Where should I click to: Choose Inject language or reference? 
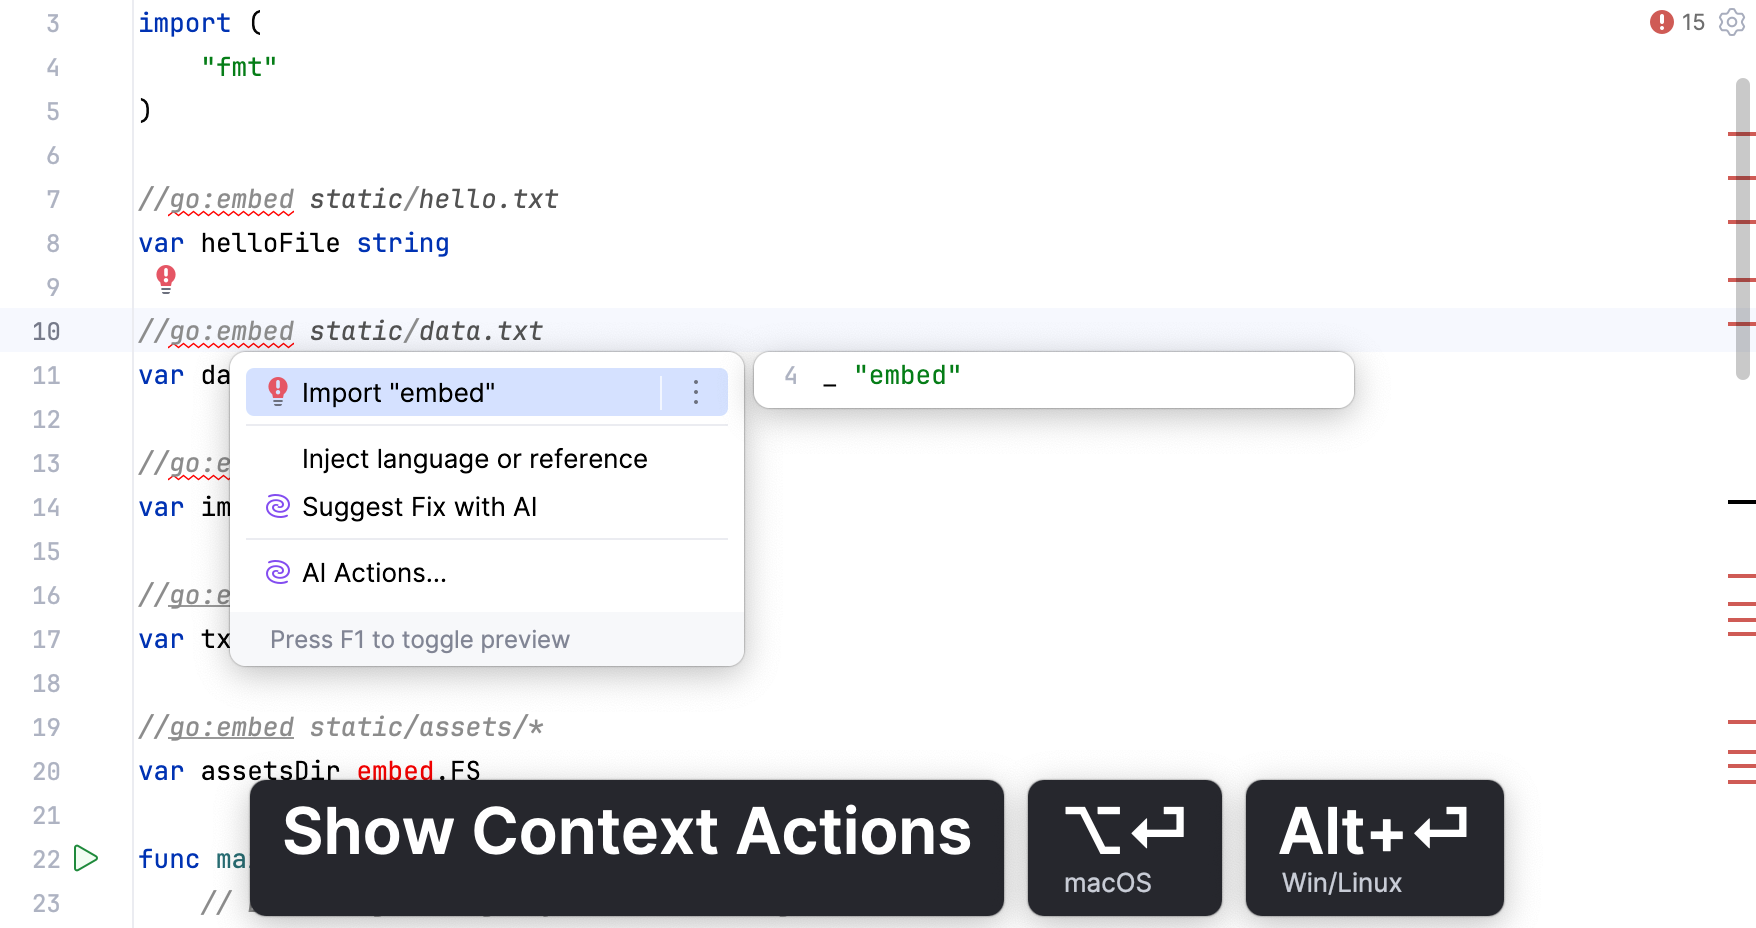click(x=475, y=458)
